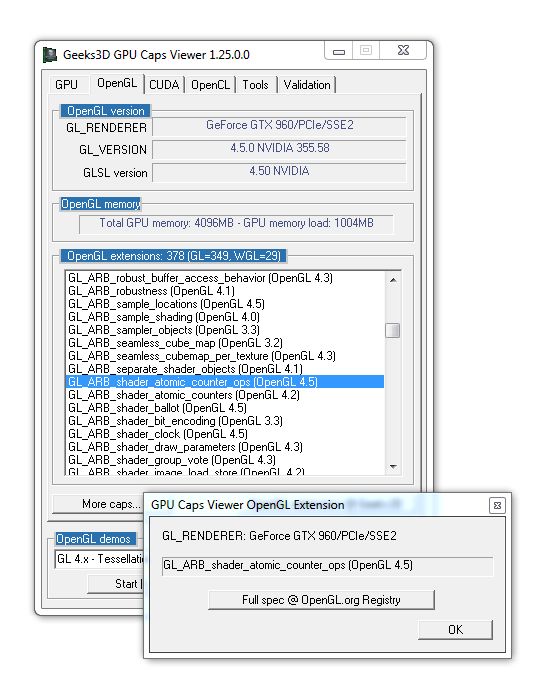Click the Total GPU memory field
537x691 pixels.
pos(236,223)
